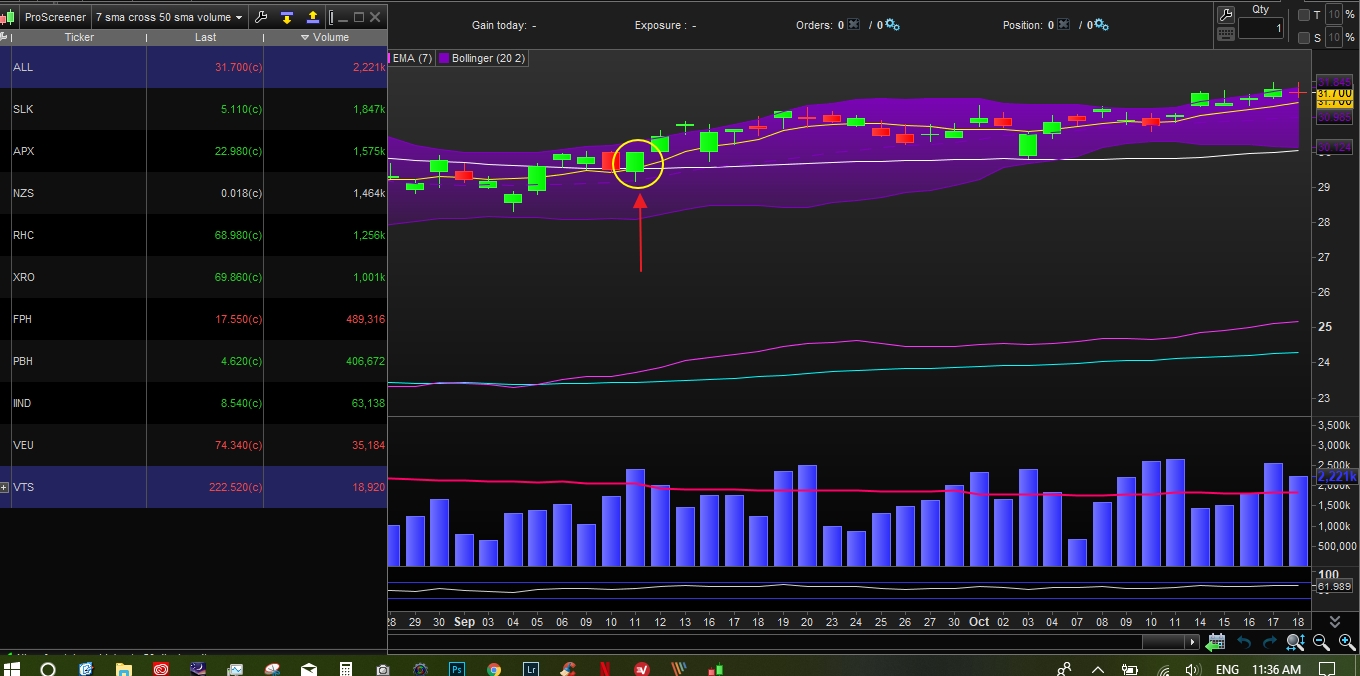
Task: Click the yellow up-arrow icon in ProScreener
Action: point(313,17)
